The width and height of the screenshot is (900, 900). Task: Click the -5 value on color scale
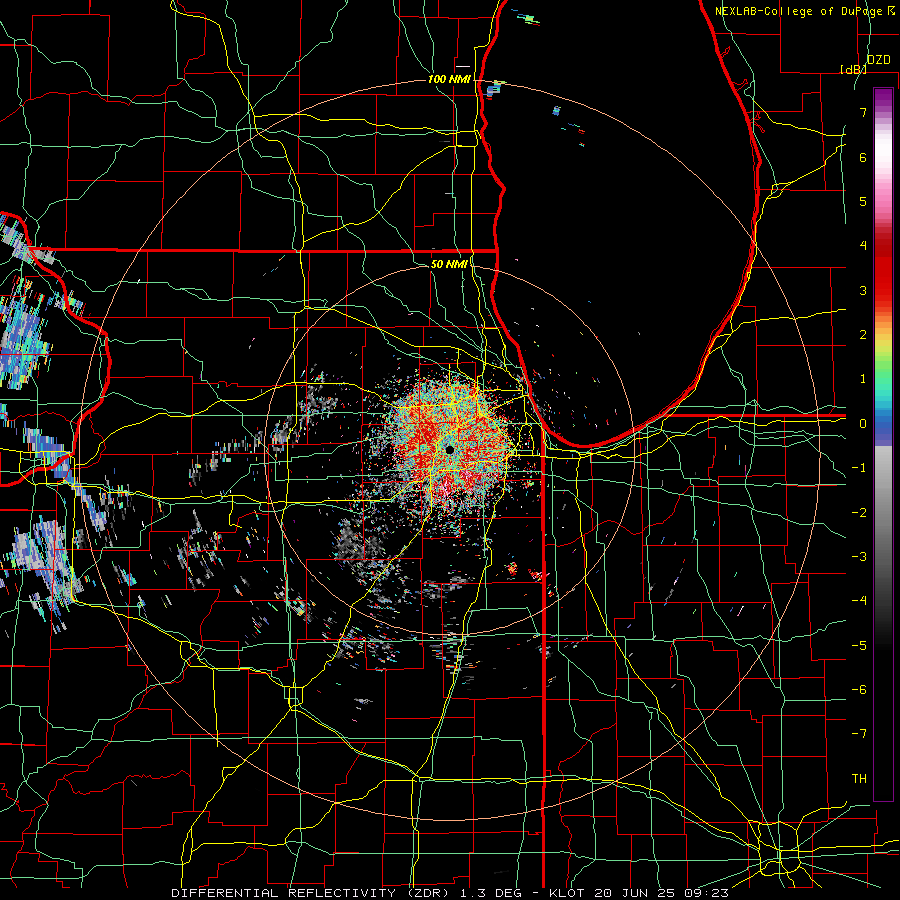pos(859,646)
